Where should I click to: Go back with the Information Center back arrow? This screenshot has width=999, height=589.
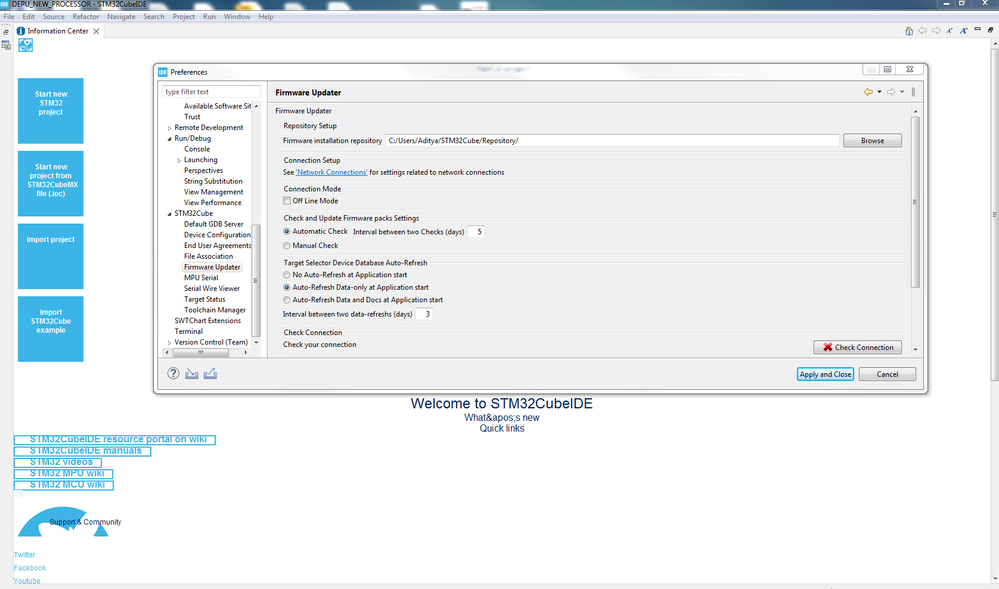pyautogui.click(x=923, y=31)
